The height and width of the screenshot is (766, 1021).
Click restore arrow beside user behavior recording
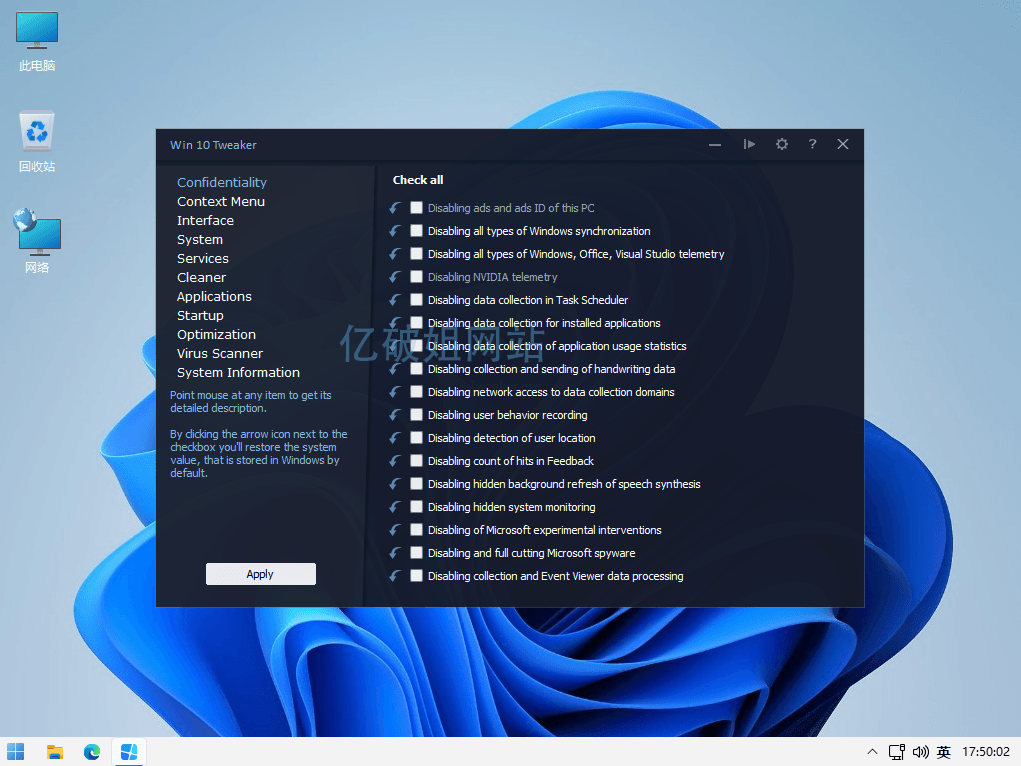coord(395,415)
